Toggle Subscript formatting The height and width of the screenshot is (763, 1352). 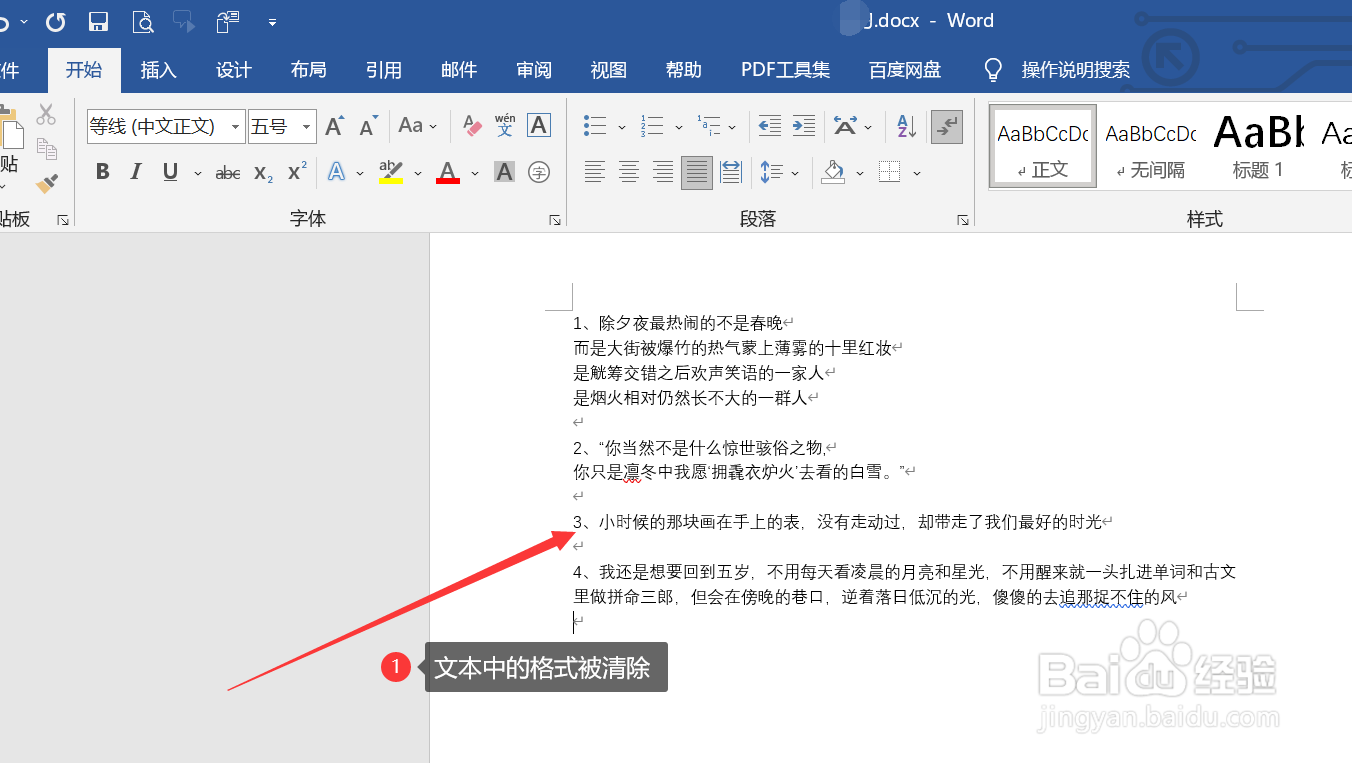tap(263, 173)
